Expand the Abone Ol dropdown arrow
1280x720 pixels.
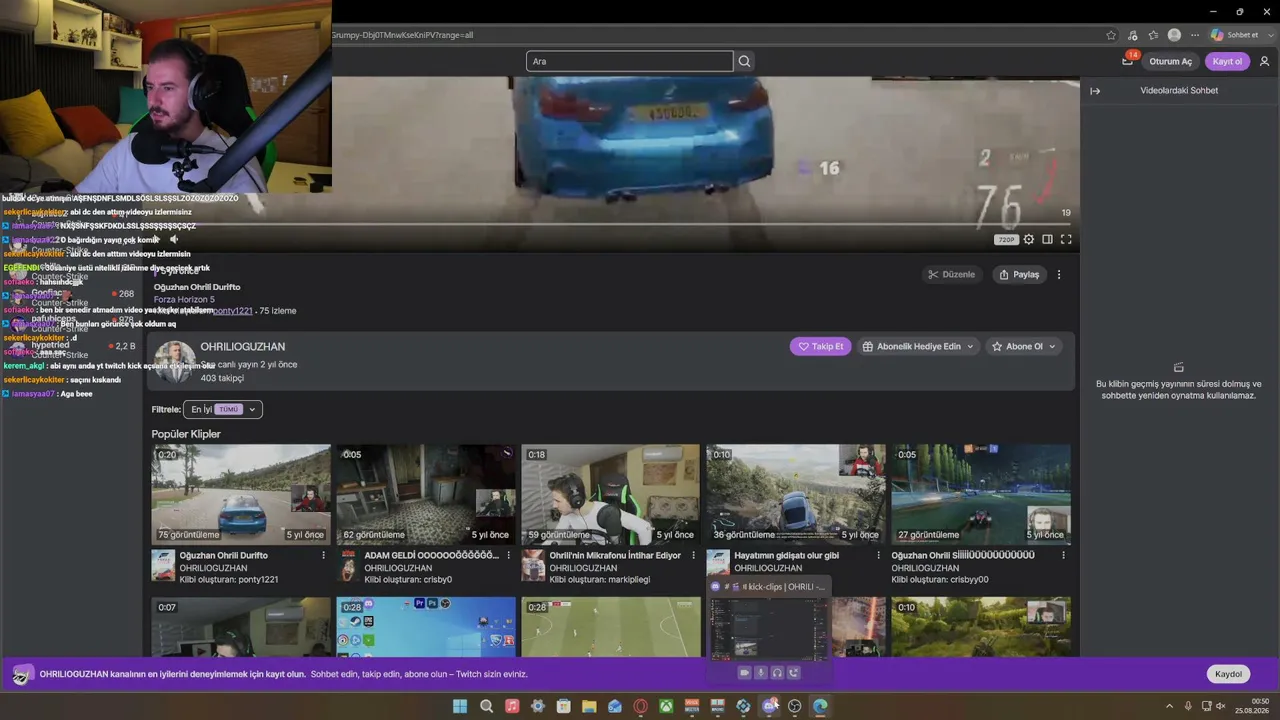point(1051,347)
